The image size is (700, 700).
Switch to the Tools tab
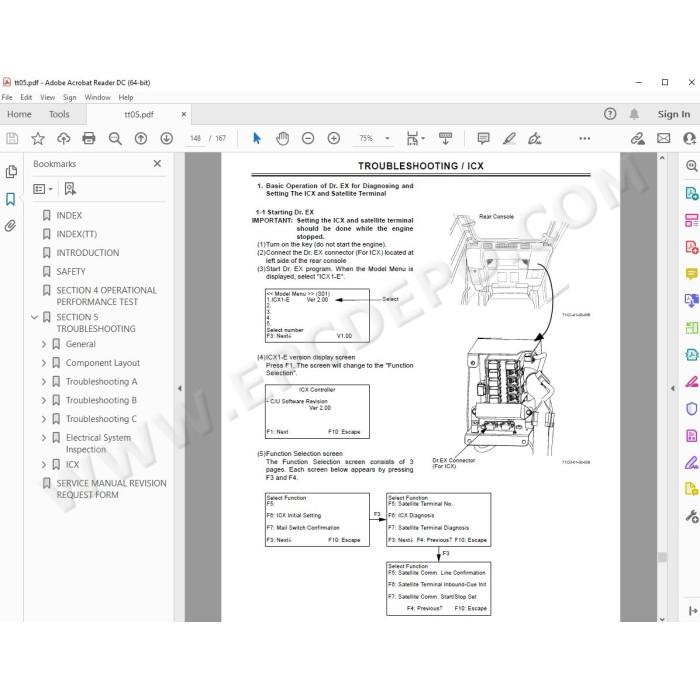(x=59, y=114)
